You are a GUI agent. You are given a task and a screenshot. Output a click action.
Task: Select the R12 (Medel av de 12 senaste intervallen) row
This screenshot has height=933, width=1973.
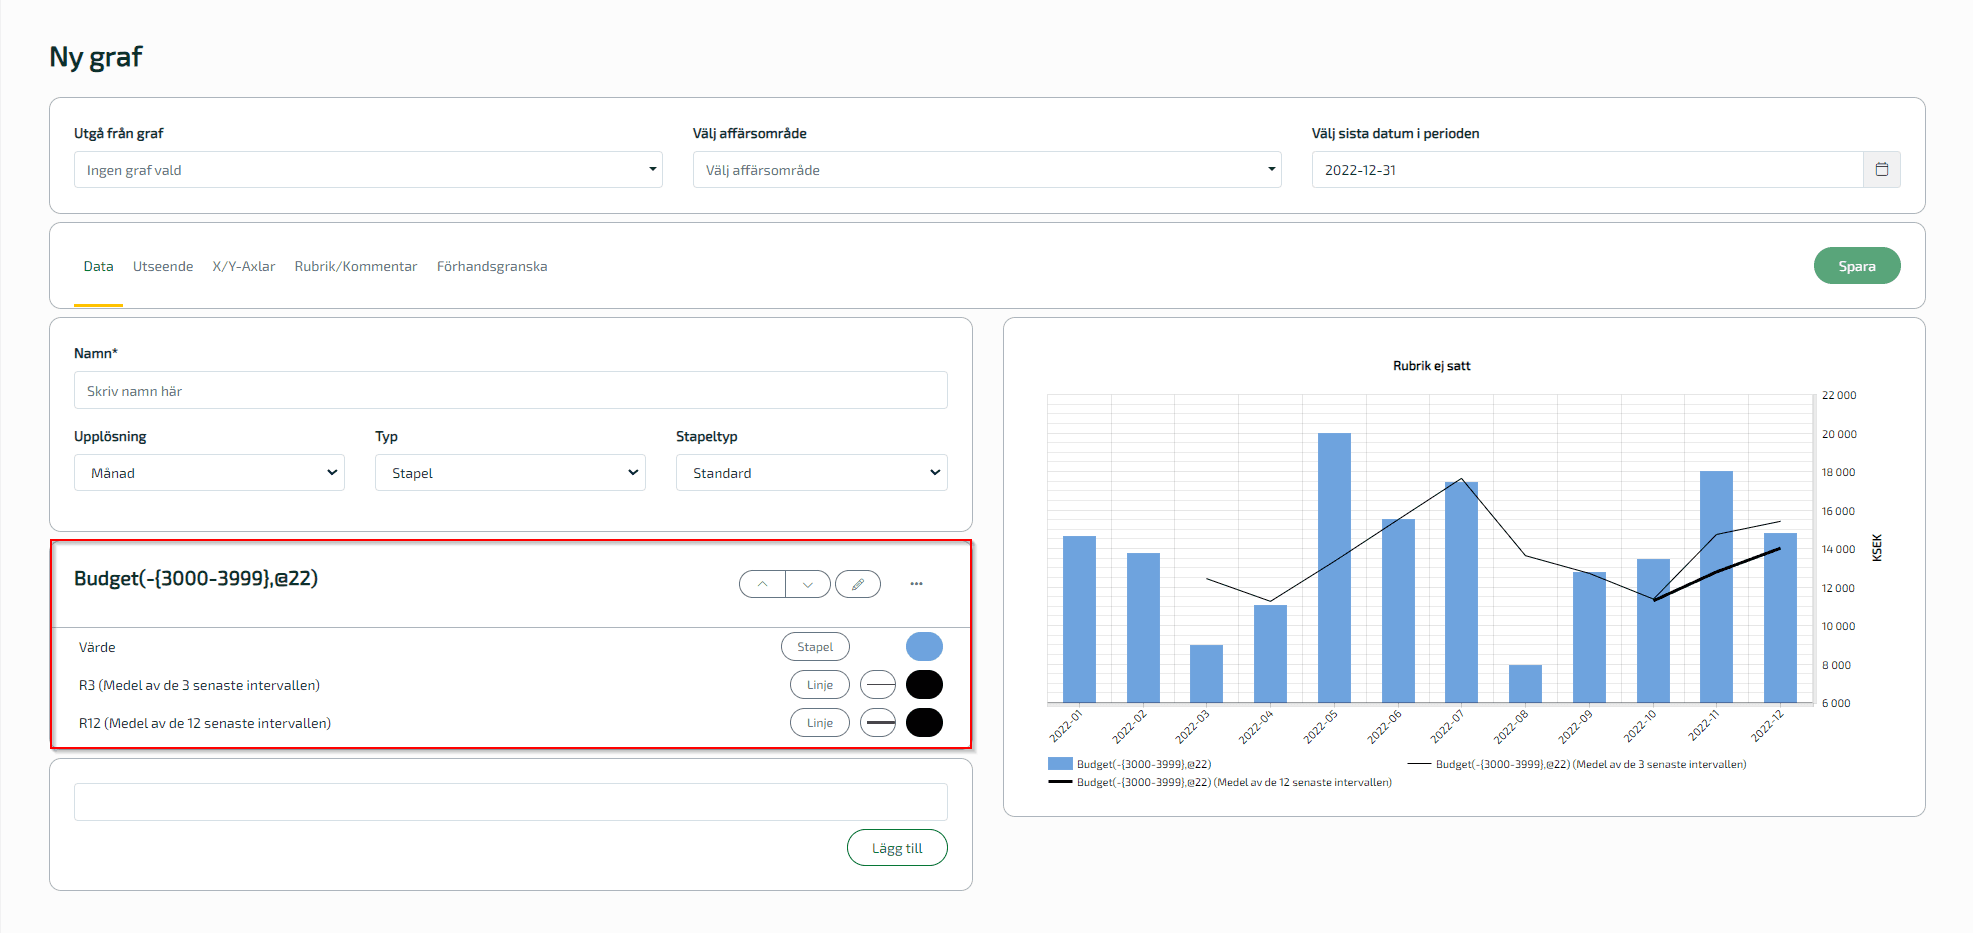click(x=205, y=723)
